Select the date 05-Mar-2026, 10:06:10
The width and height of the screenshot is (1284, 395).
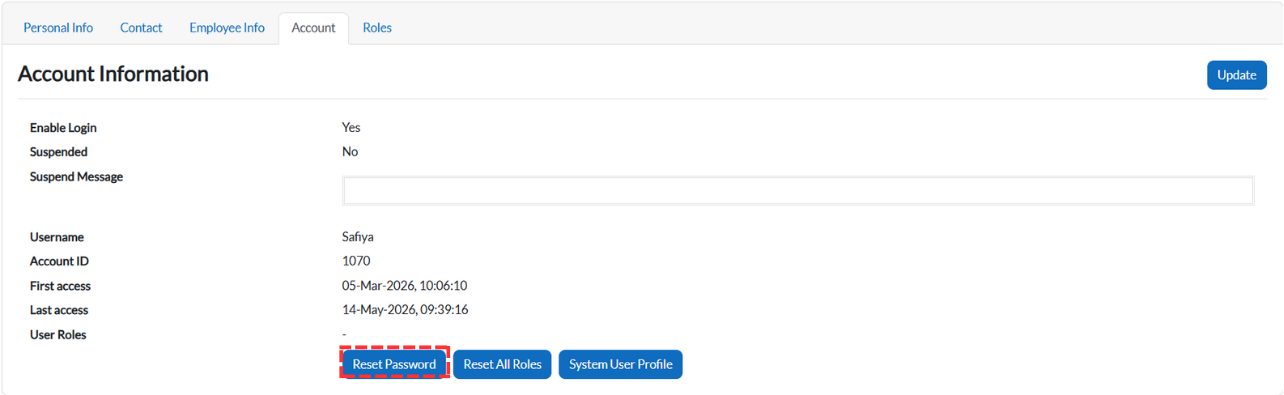405,286
